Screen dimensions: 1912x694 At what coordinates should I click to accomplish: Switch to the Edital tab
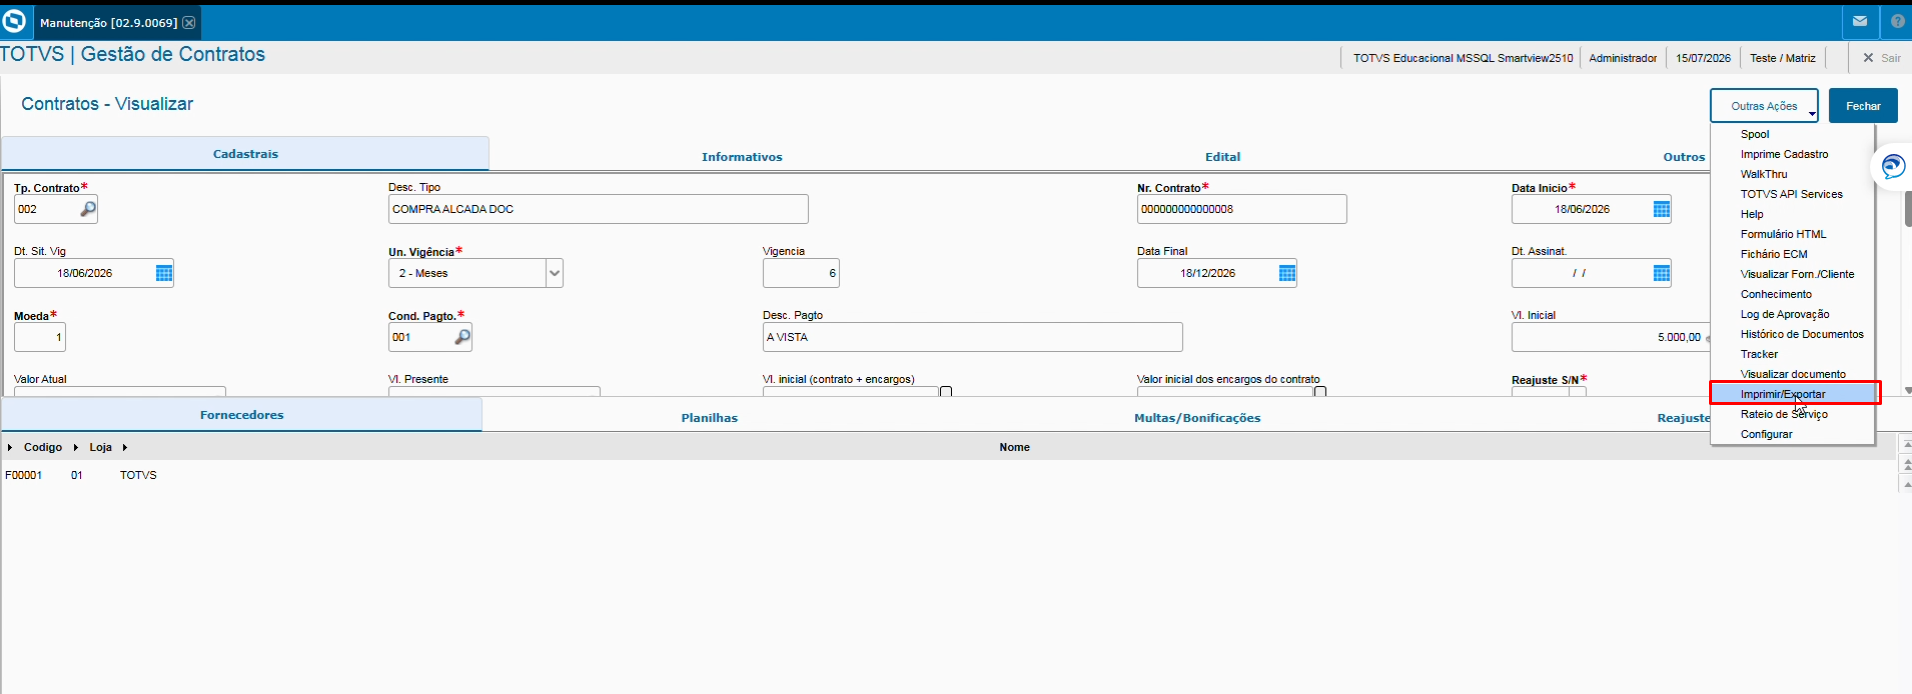tap(1222, 157)
